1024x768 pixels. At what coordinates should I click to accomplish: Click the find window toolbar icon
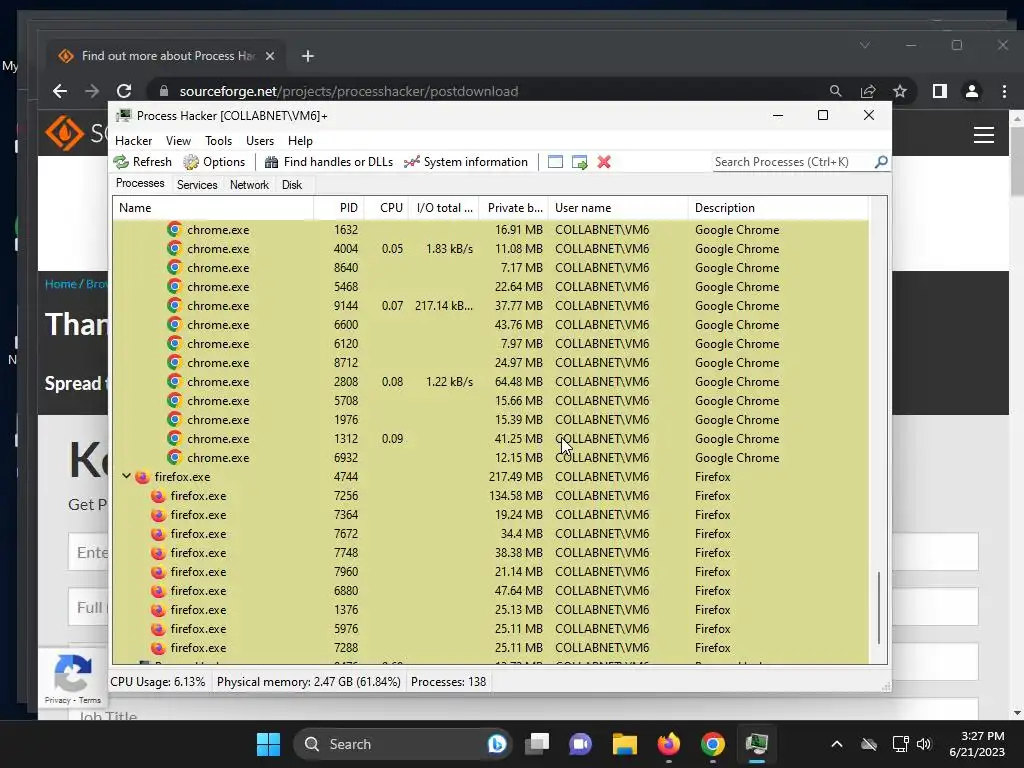(x=555, y=162)
